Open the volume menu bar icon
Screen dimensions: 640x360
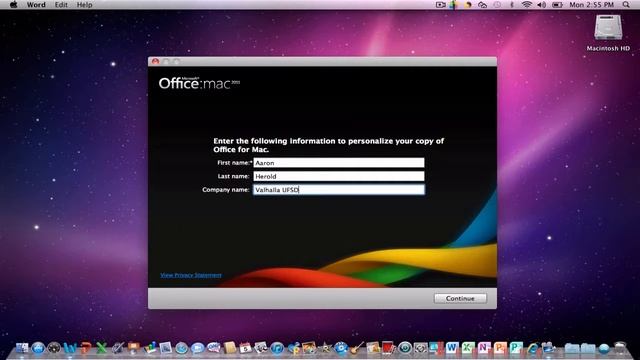(x=542, y=5)
